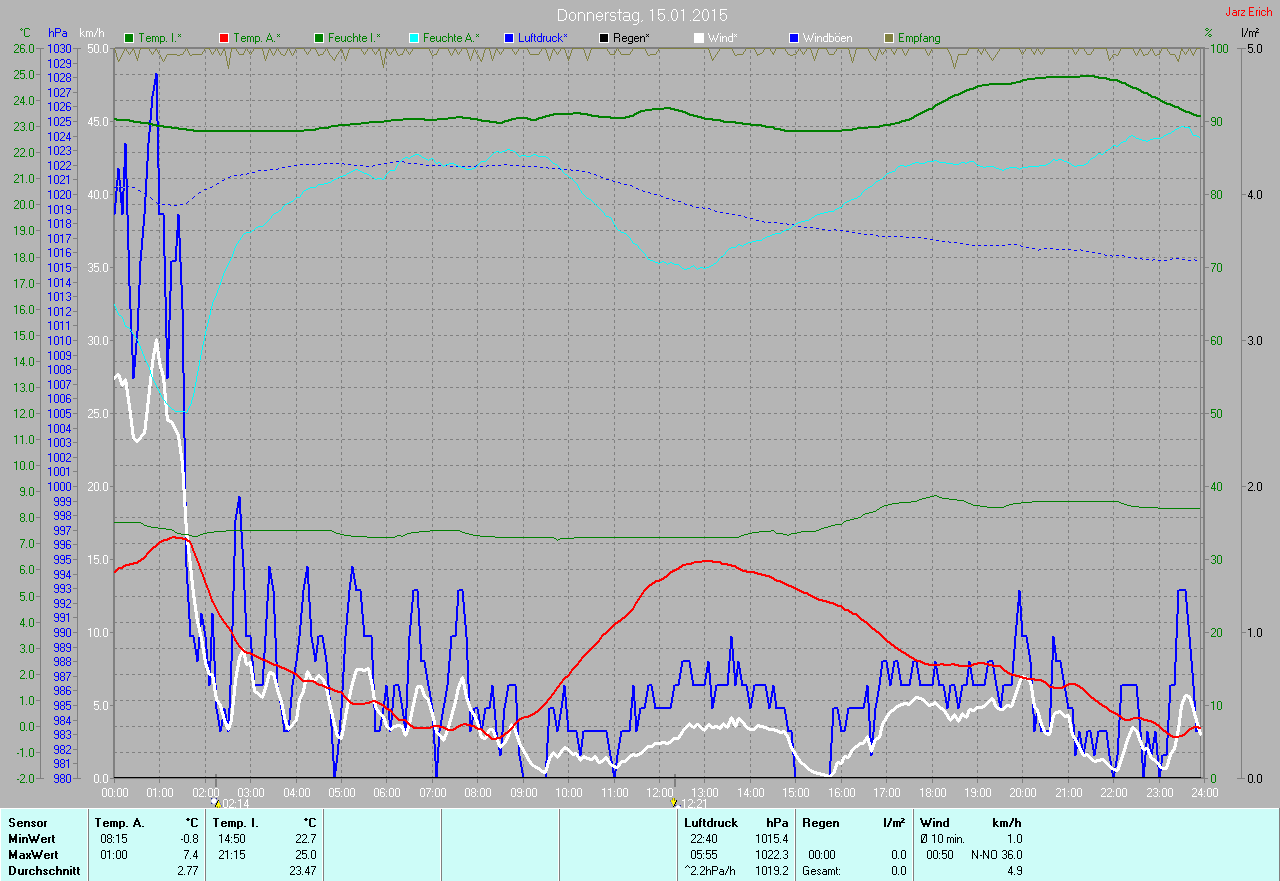Click the '2.77' average outdoor temperature value
1280x881 pixels.
pyautogui.click(x=188, y=871)
